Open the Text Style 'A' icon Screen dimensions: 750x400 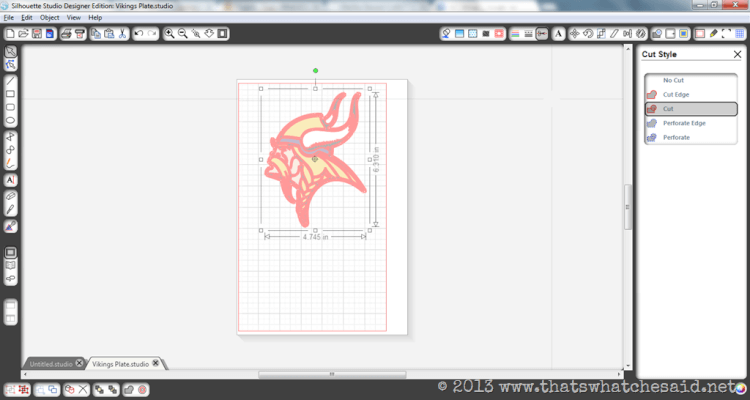point(558,33)
